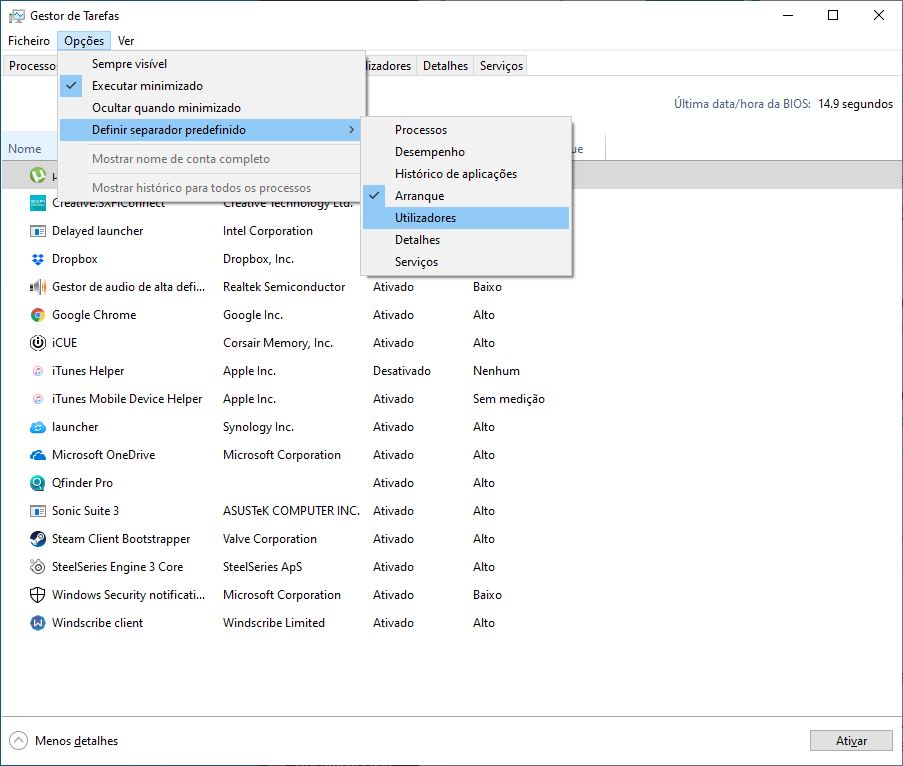
Task: Click the Ativar button
Action: (851, 741)
